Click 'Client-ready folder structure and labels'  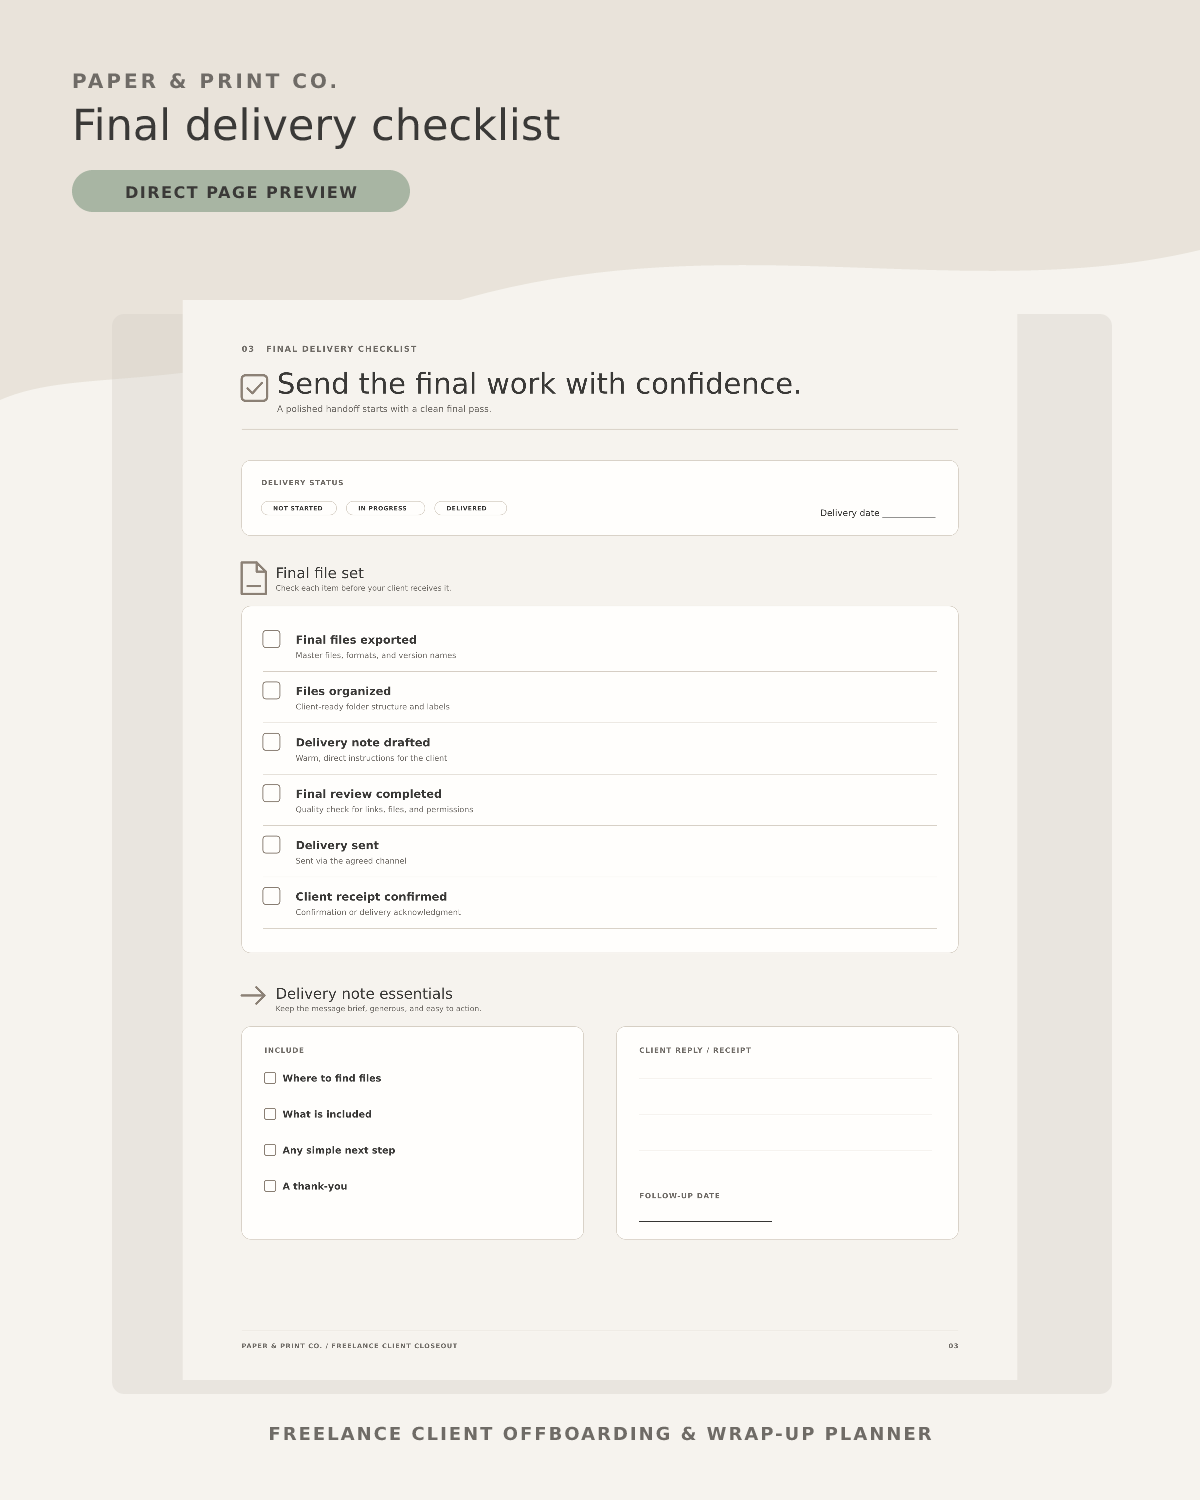click(x=372, y=707)
